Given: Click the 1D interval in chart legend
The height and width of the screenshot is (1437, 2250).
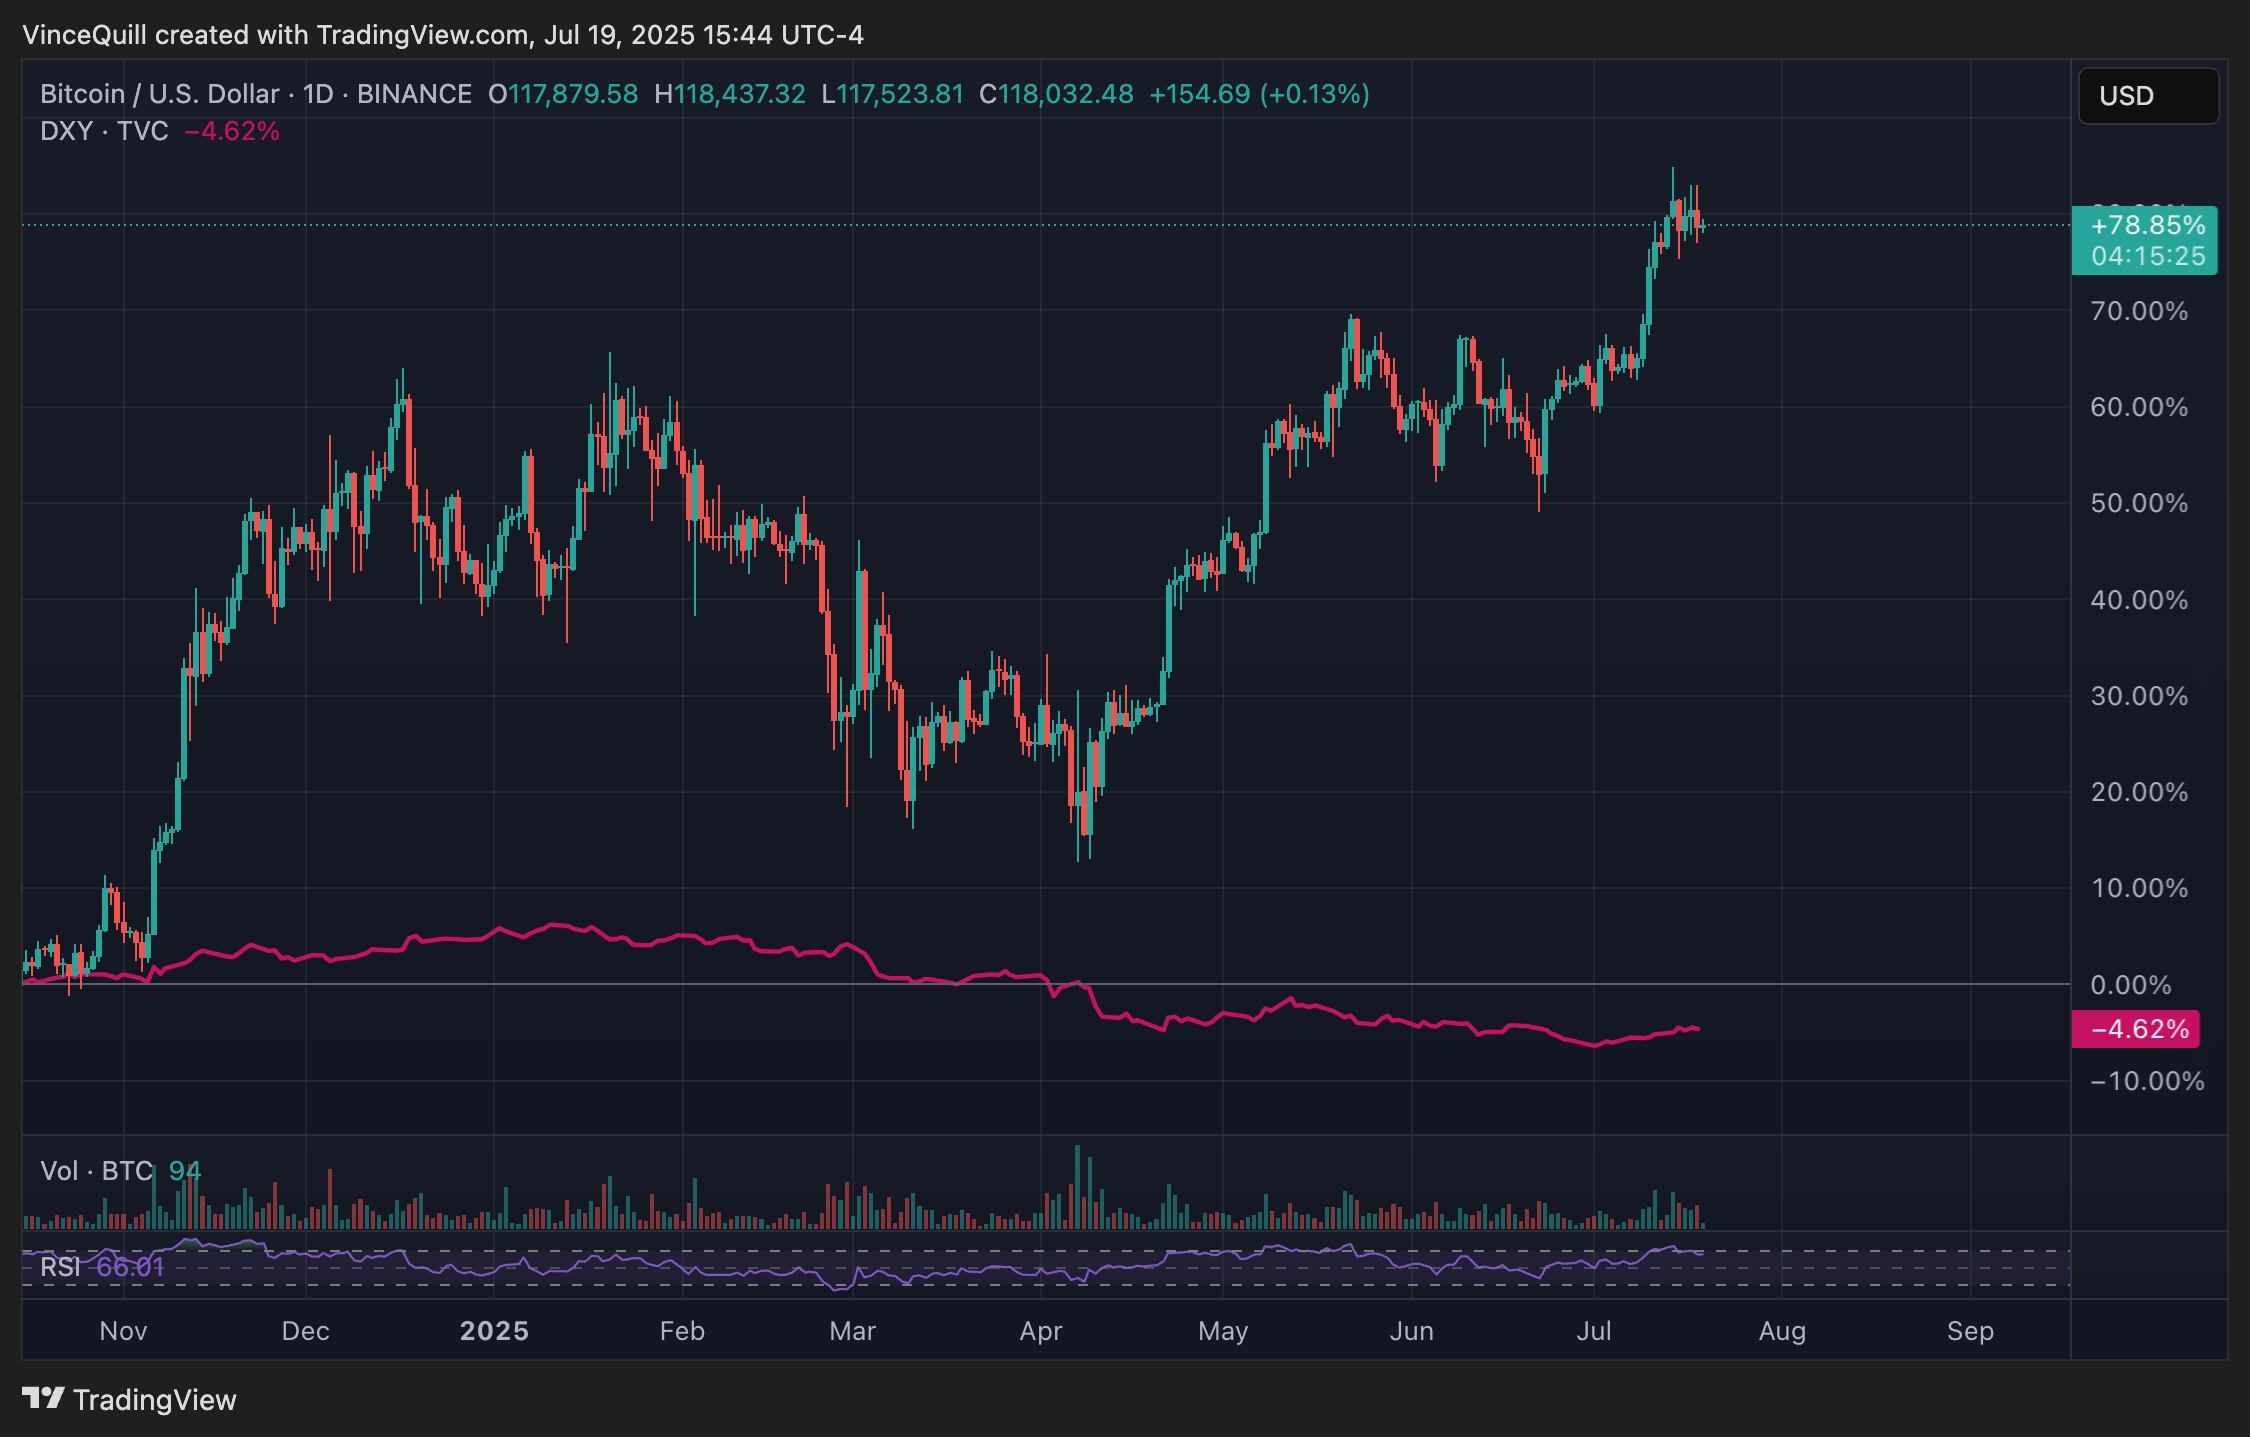Looking at the screenshot, I should pyautogui.click(x=317, y=94).
